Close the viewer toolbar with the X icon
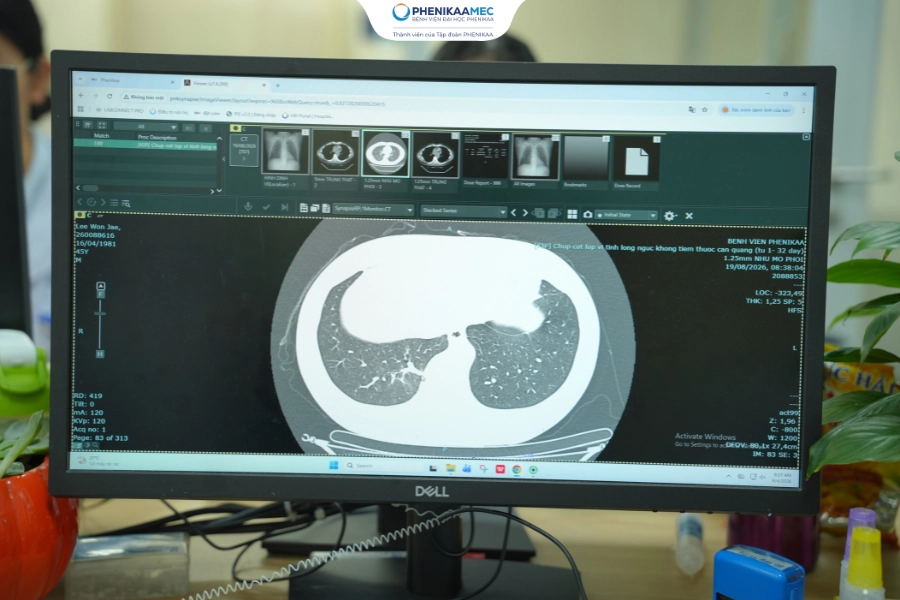The height and width of the screenshot is (600, 900). [689, 216]
